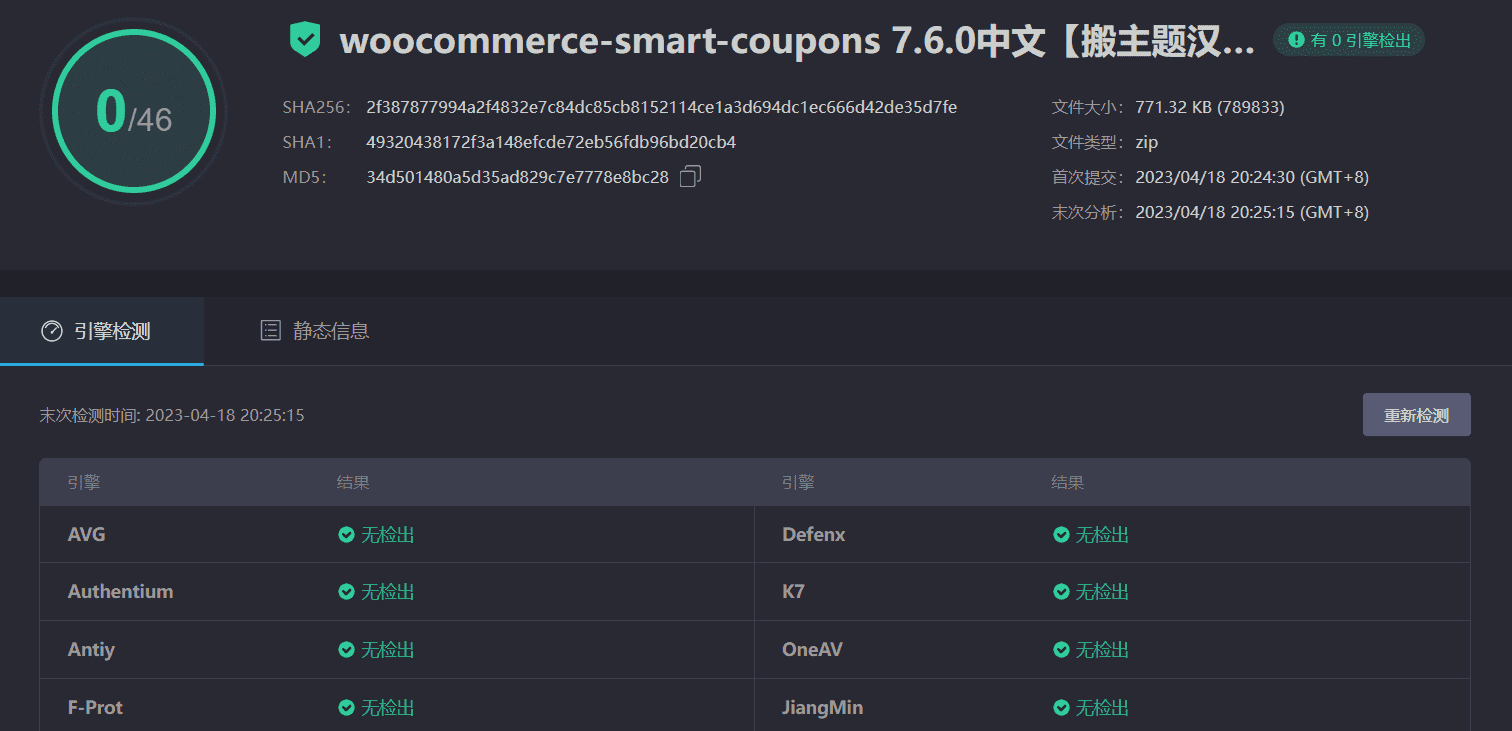
Task: Click 无检出 text in JiangMin row
Action: coord(1102,708)
